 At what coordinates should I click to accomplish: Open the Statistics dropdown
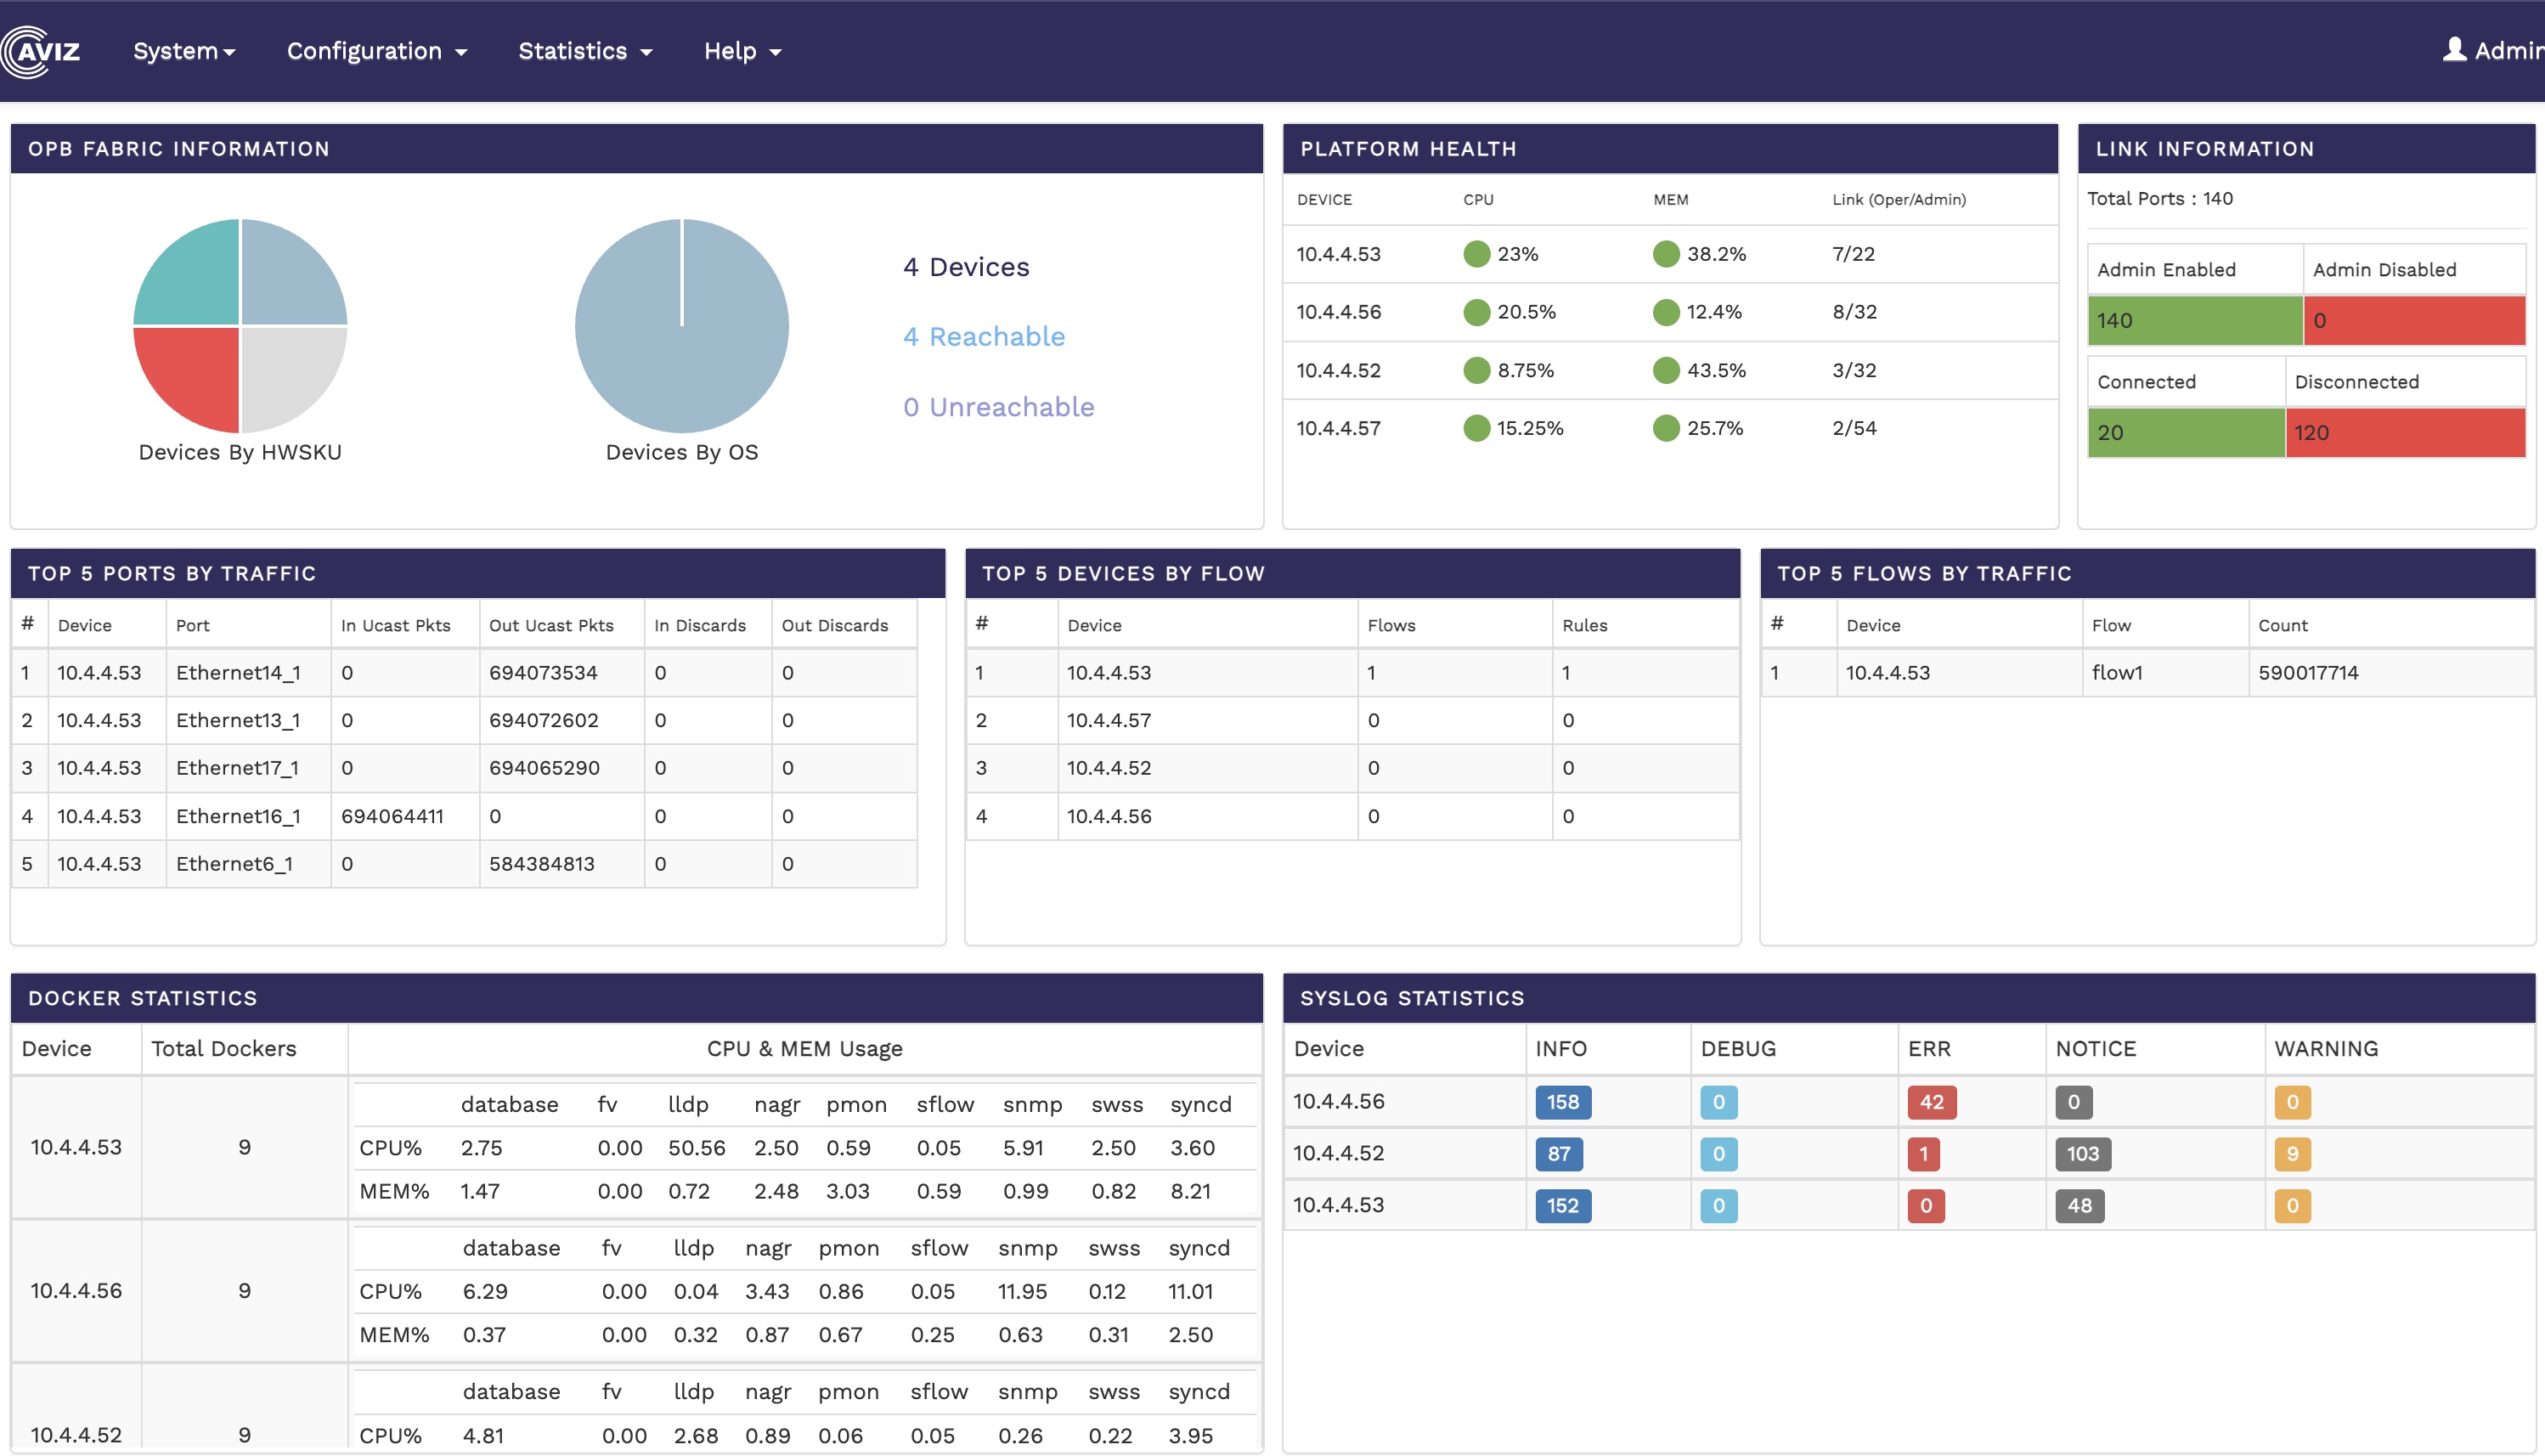click(x=585, y=51)
